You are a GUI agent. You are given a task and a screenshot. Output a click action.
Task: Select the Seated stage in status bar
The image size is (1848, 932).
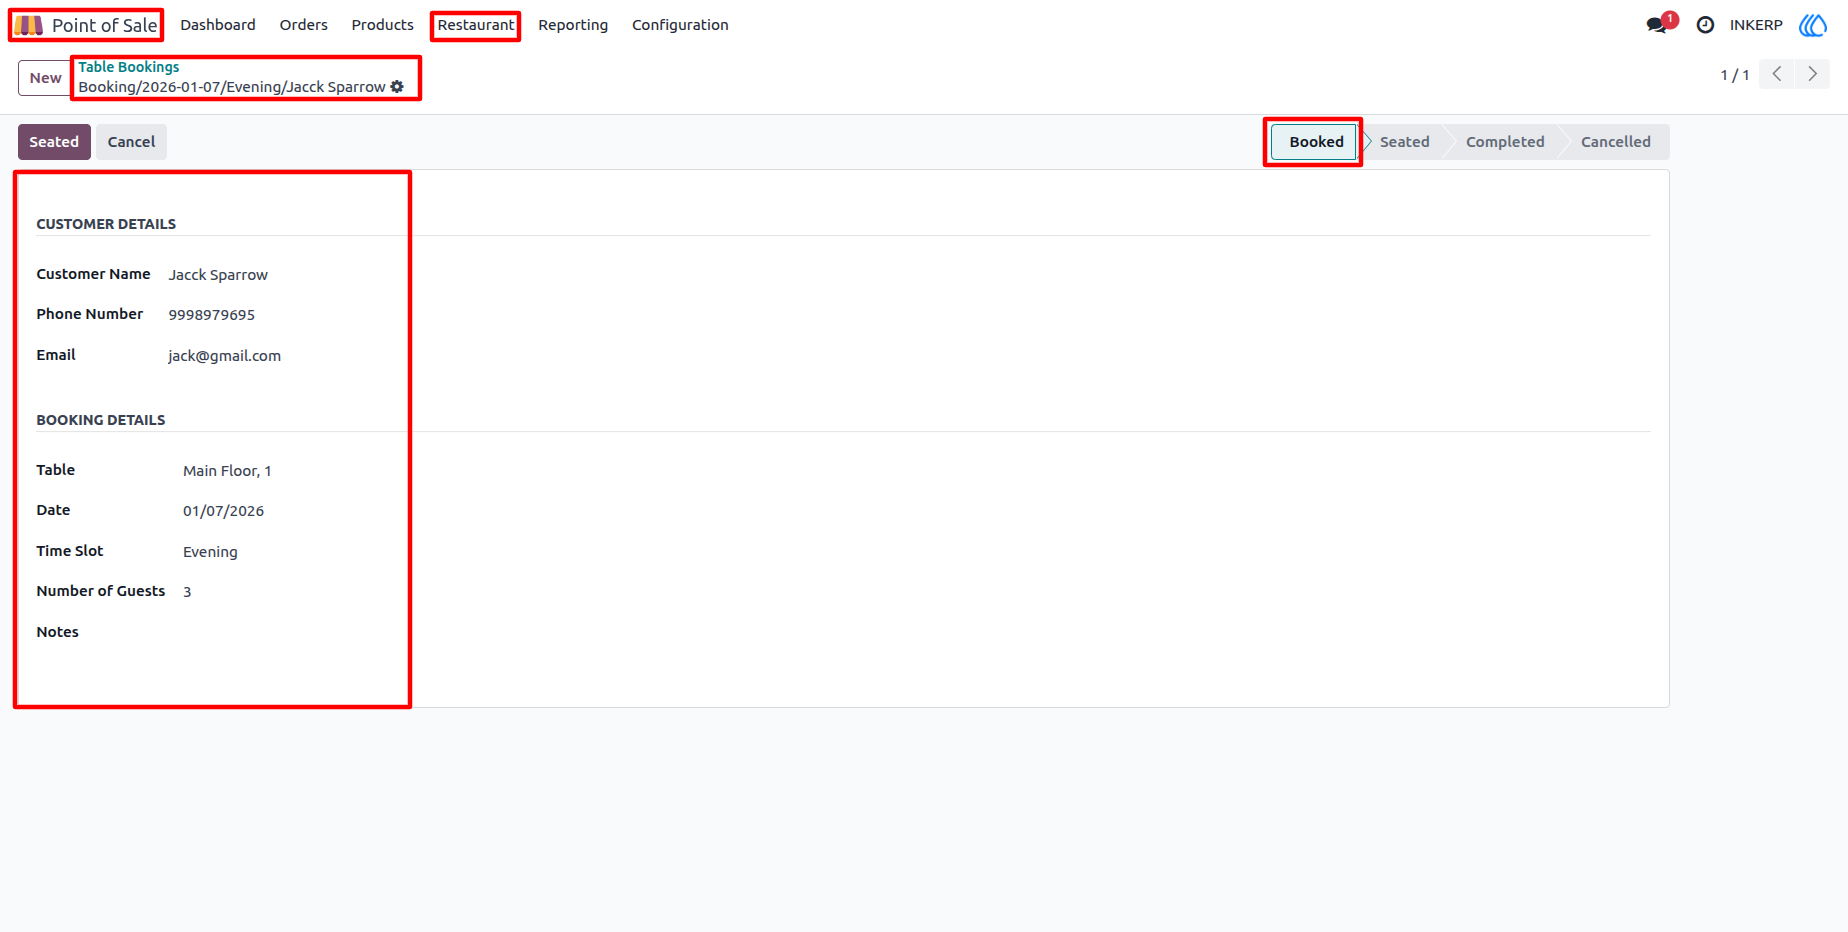pyautogui.click(x=1404, y=142)
